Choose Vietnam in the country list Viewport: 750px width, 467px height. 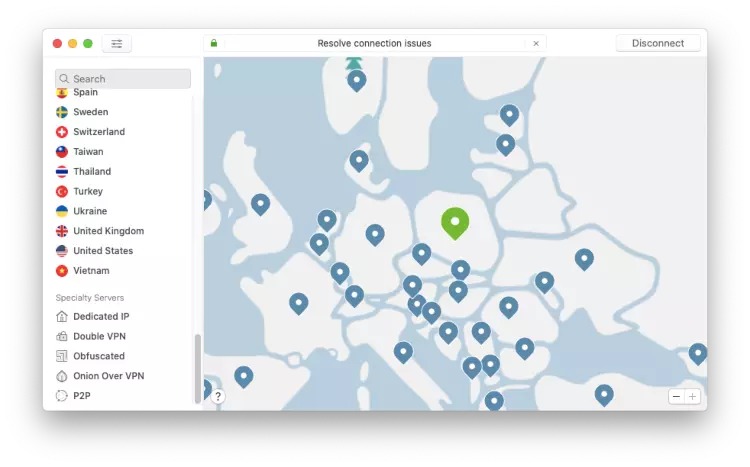[91, 271]
